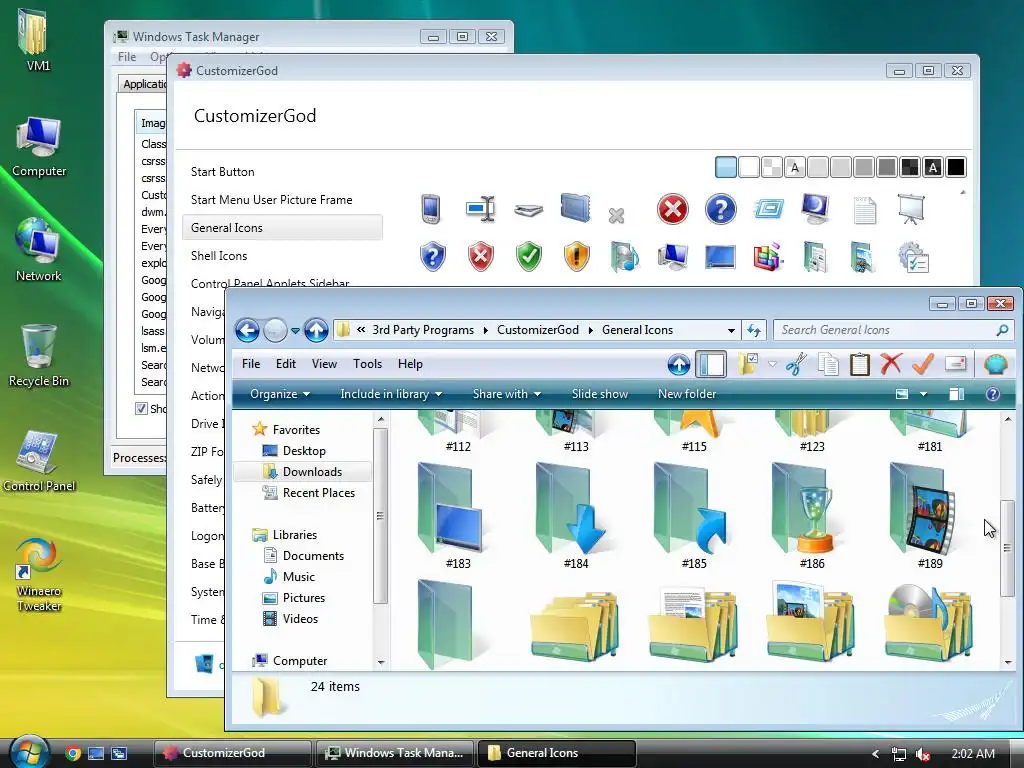Select the blue question shield icon
Image resolution: width=1024 pixels, height=768 pixels.
(432, 257)
